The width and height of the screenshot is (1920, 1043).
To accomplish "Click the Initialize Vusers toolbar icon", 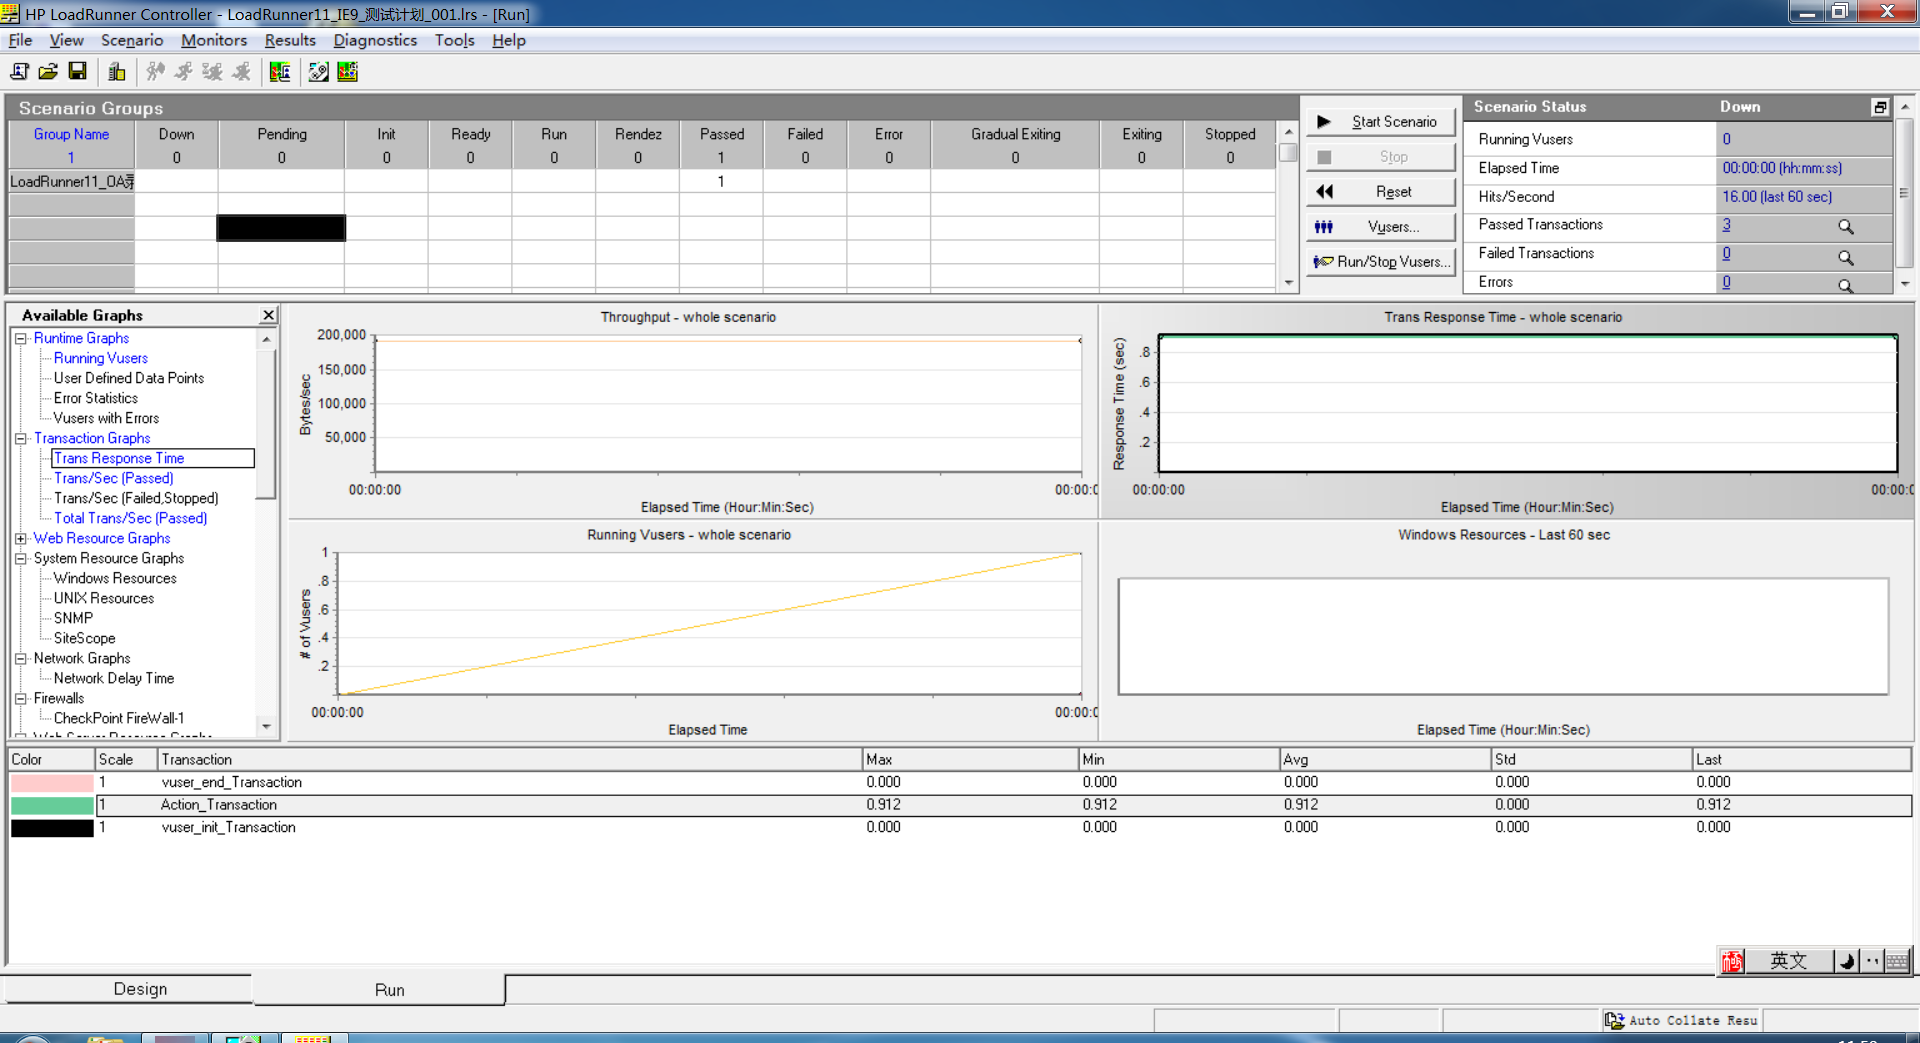I will 155,71.
